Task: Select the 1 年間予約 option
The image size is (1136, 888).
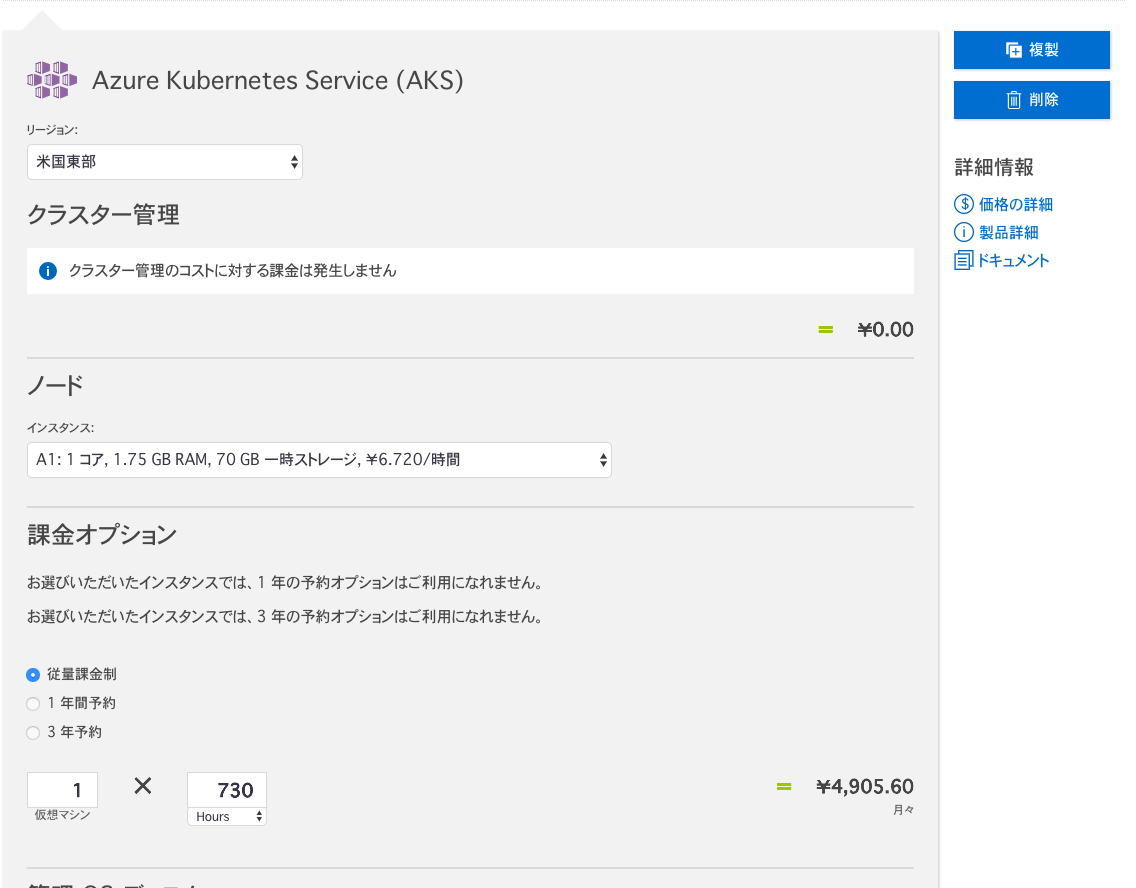Action: 32,703
